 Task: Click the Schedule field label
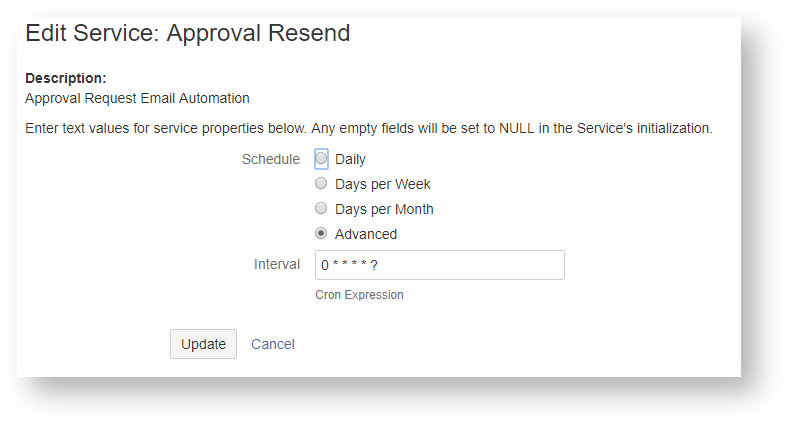tap(270, 159)
